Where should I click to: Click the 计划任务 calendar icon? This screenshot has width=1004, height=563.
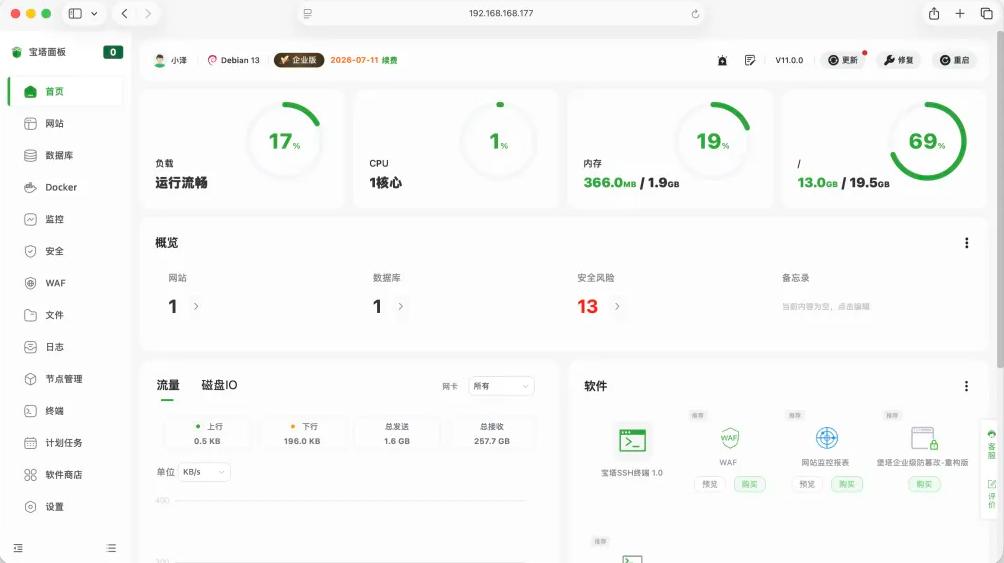[x=30, y=443]
